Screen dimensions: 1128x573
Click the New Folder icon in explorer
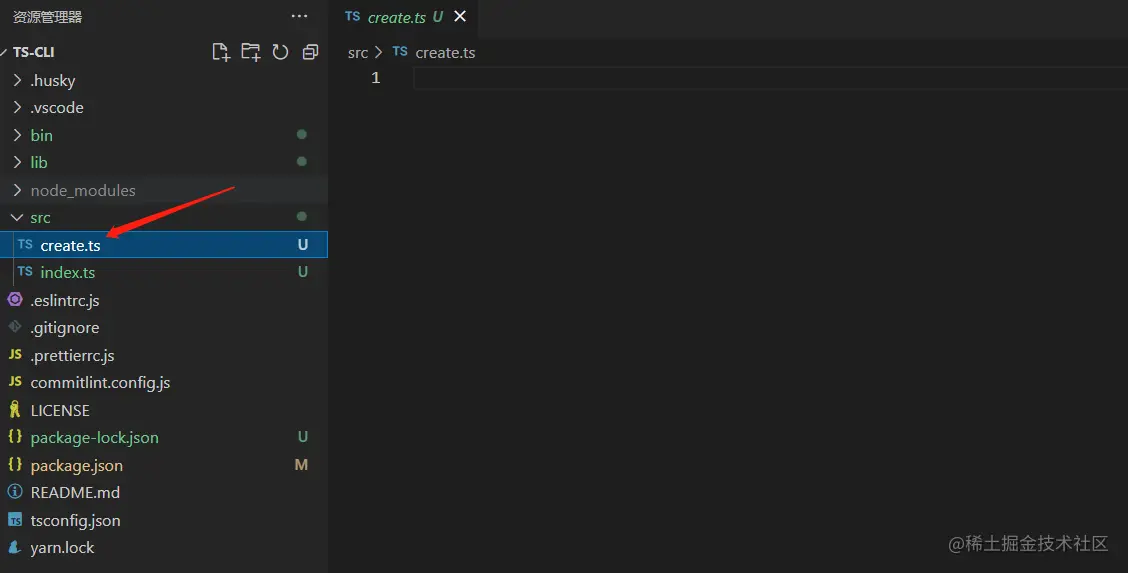[x=250, y=52]
